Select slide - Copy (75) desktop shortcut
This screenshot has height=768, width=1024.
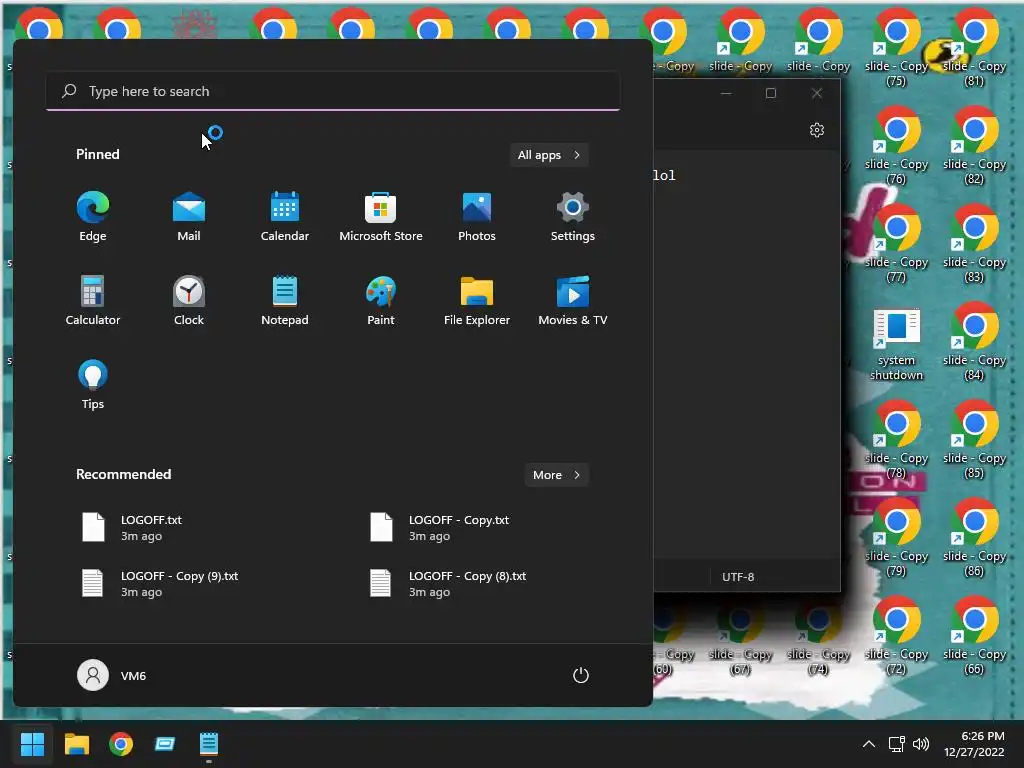pos(896,50)
